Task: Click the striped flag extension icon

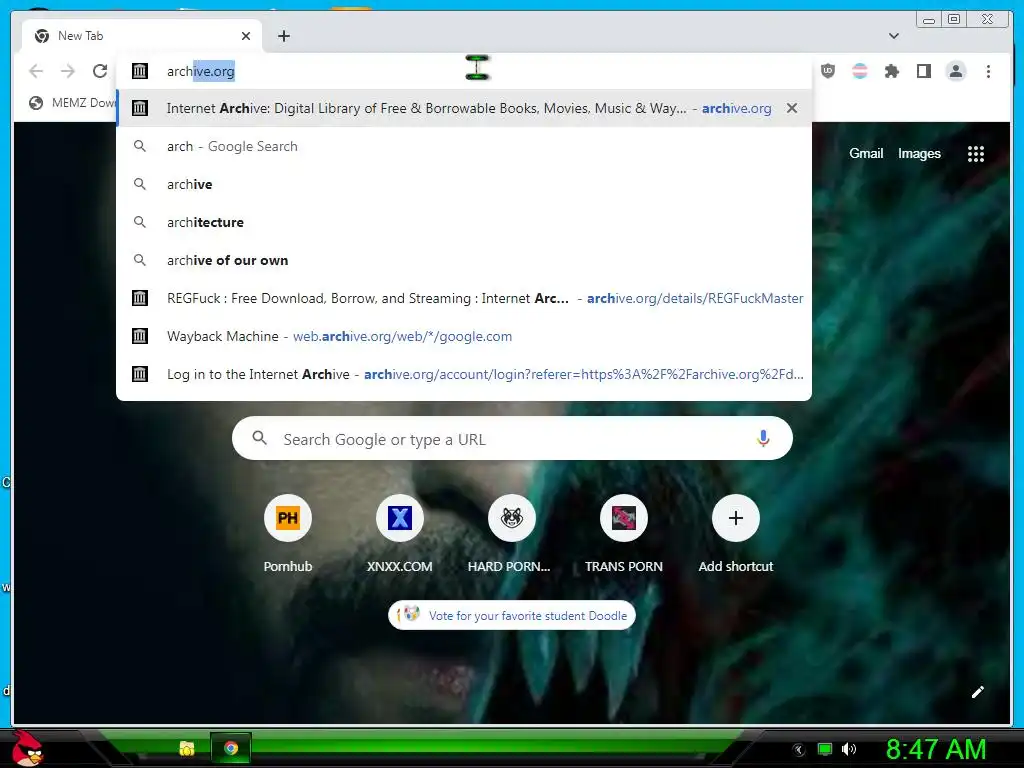Action: pos(859,71)
